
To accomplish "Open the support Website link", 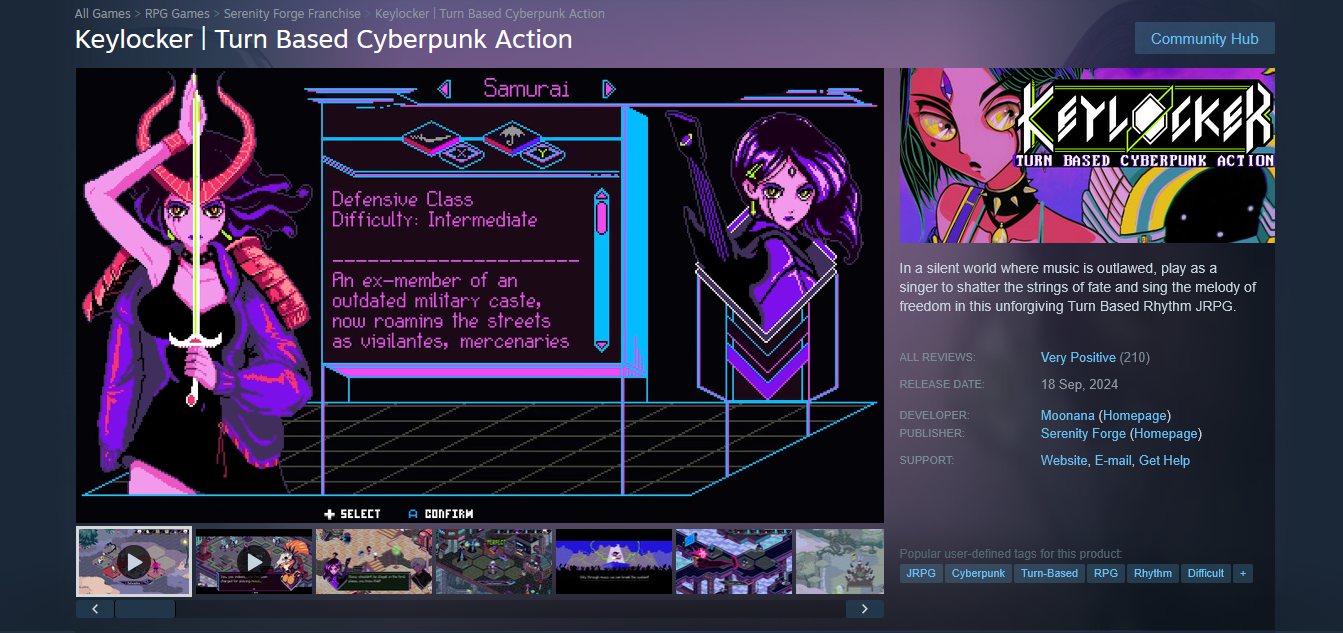I will coord(1064,460).
